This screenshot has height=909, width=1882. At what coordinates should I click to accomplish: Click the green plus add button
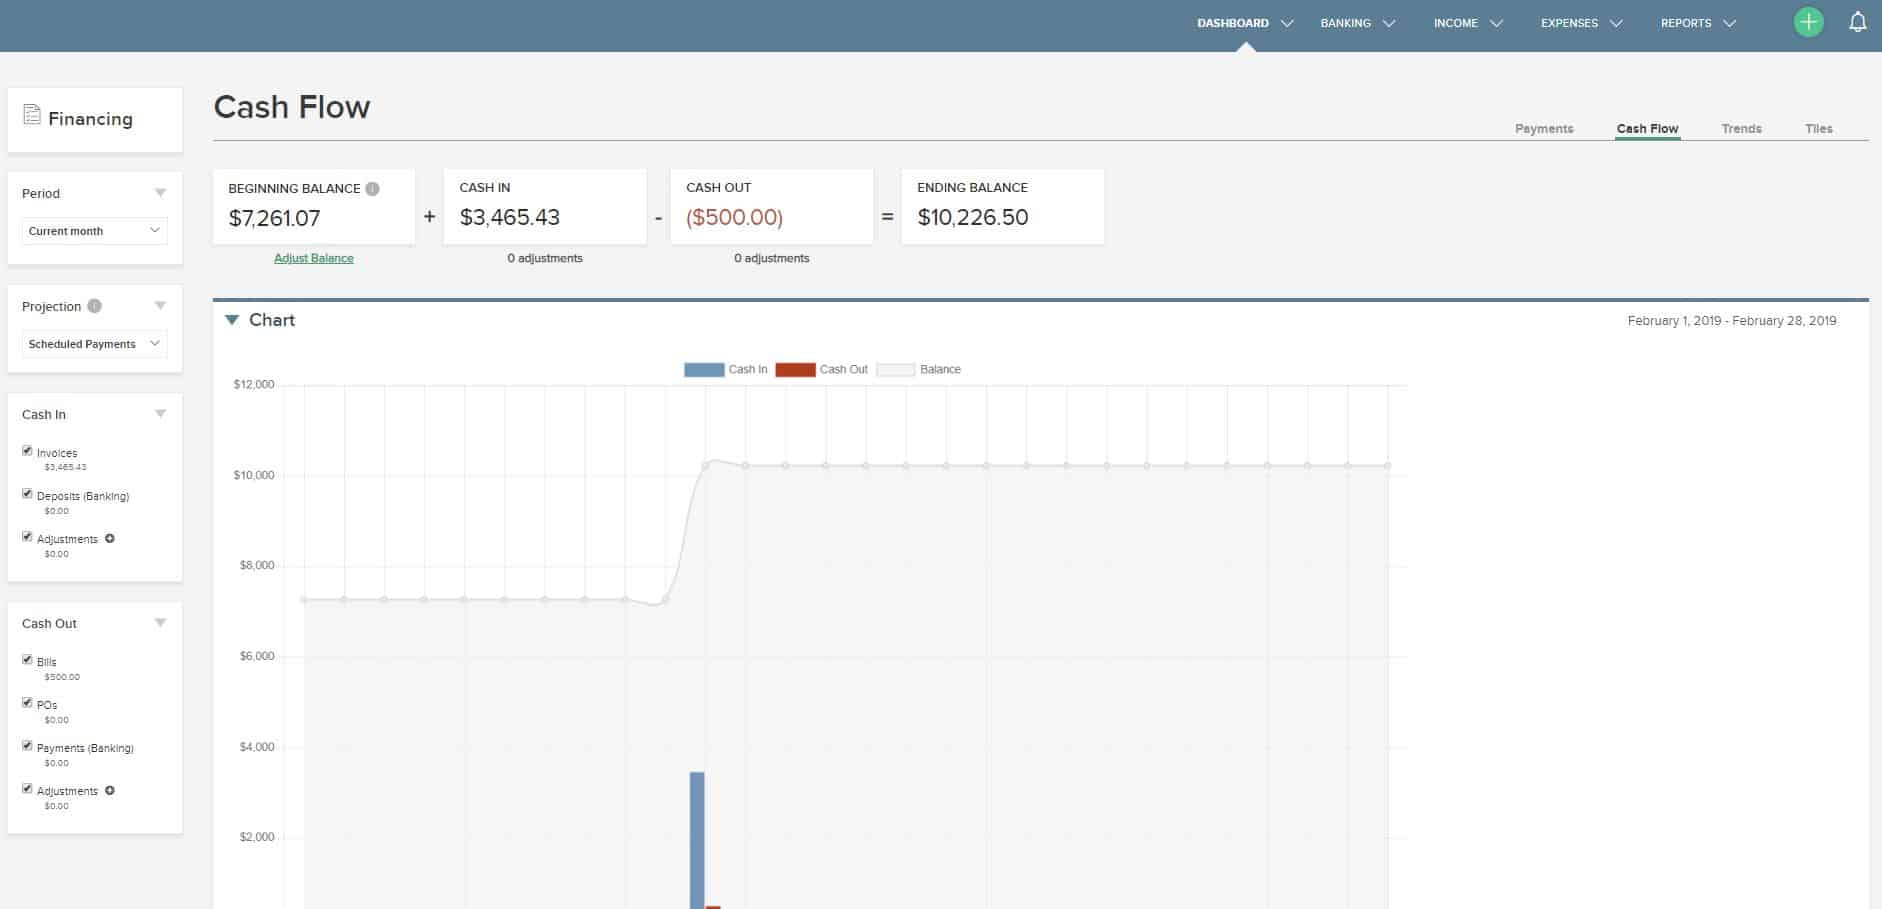pyautogui.click(x=1808, y=22)
